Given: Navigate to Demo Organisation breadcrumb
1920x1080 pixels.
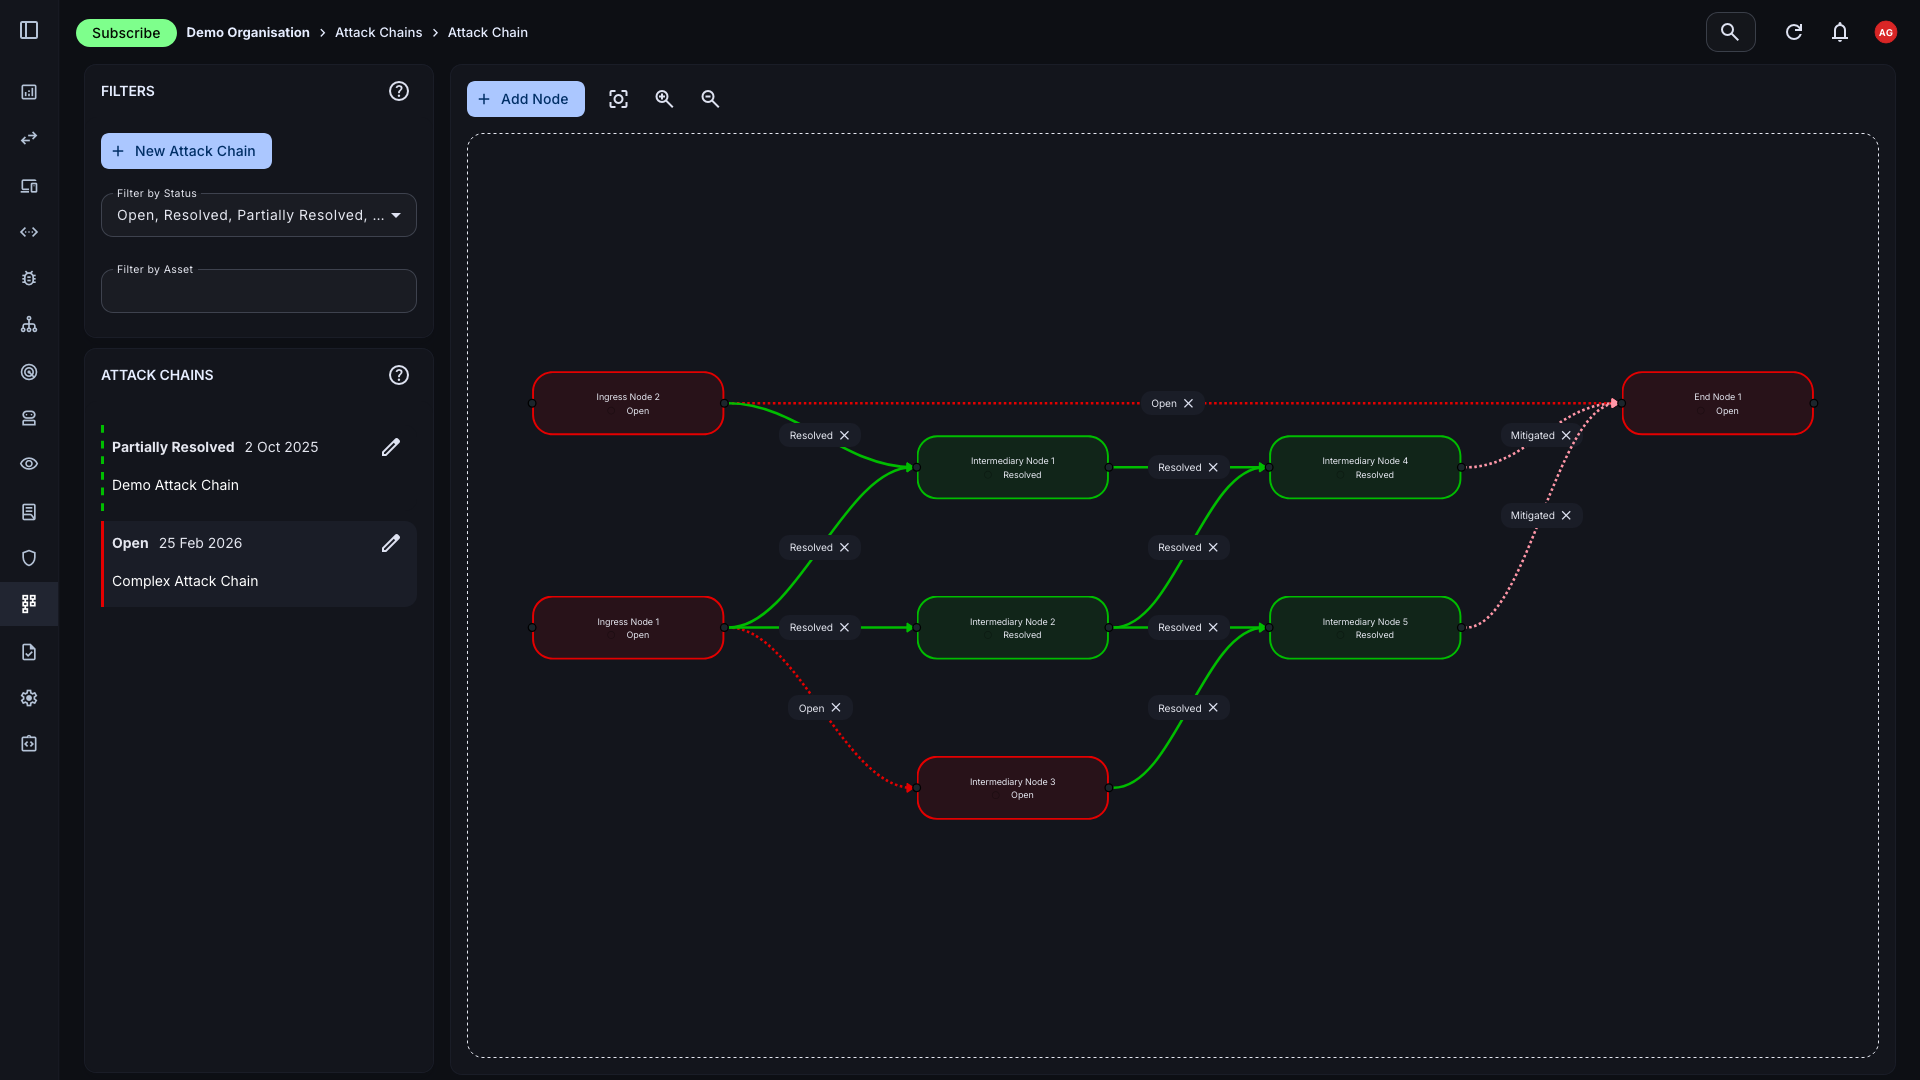Looking at the screenshot, I should pyautogui.click(x=248, y=32).
